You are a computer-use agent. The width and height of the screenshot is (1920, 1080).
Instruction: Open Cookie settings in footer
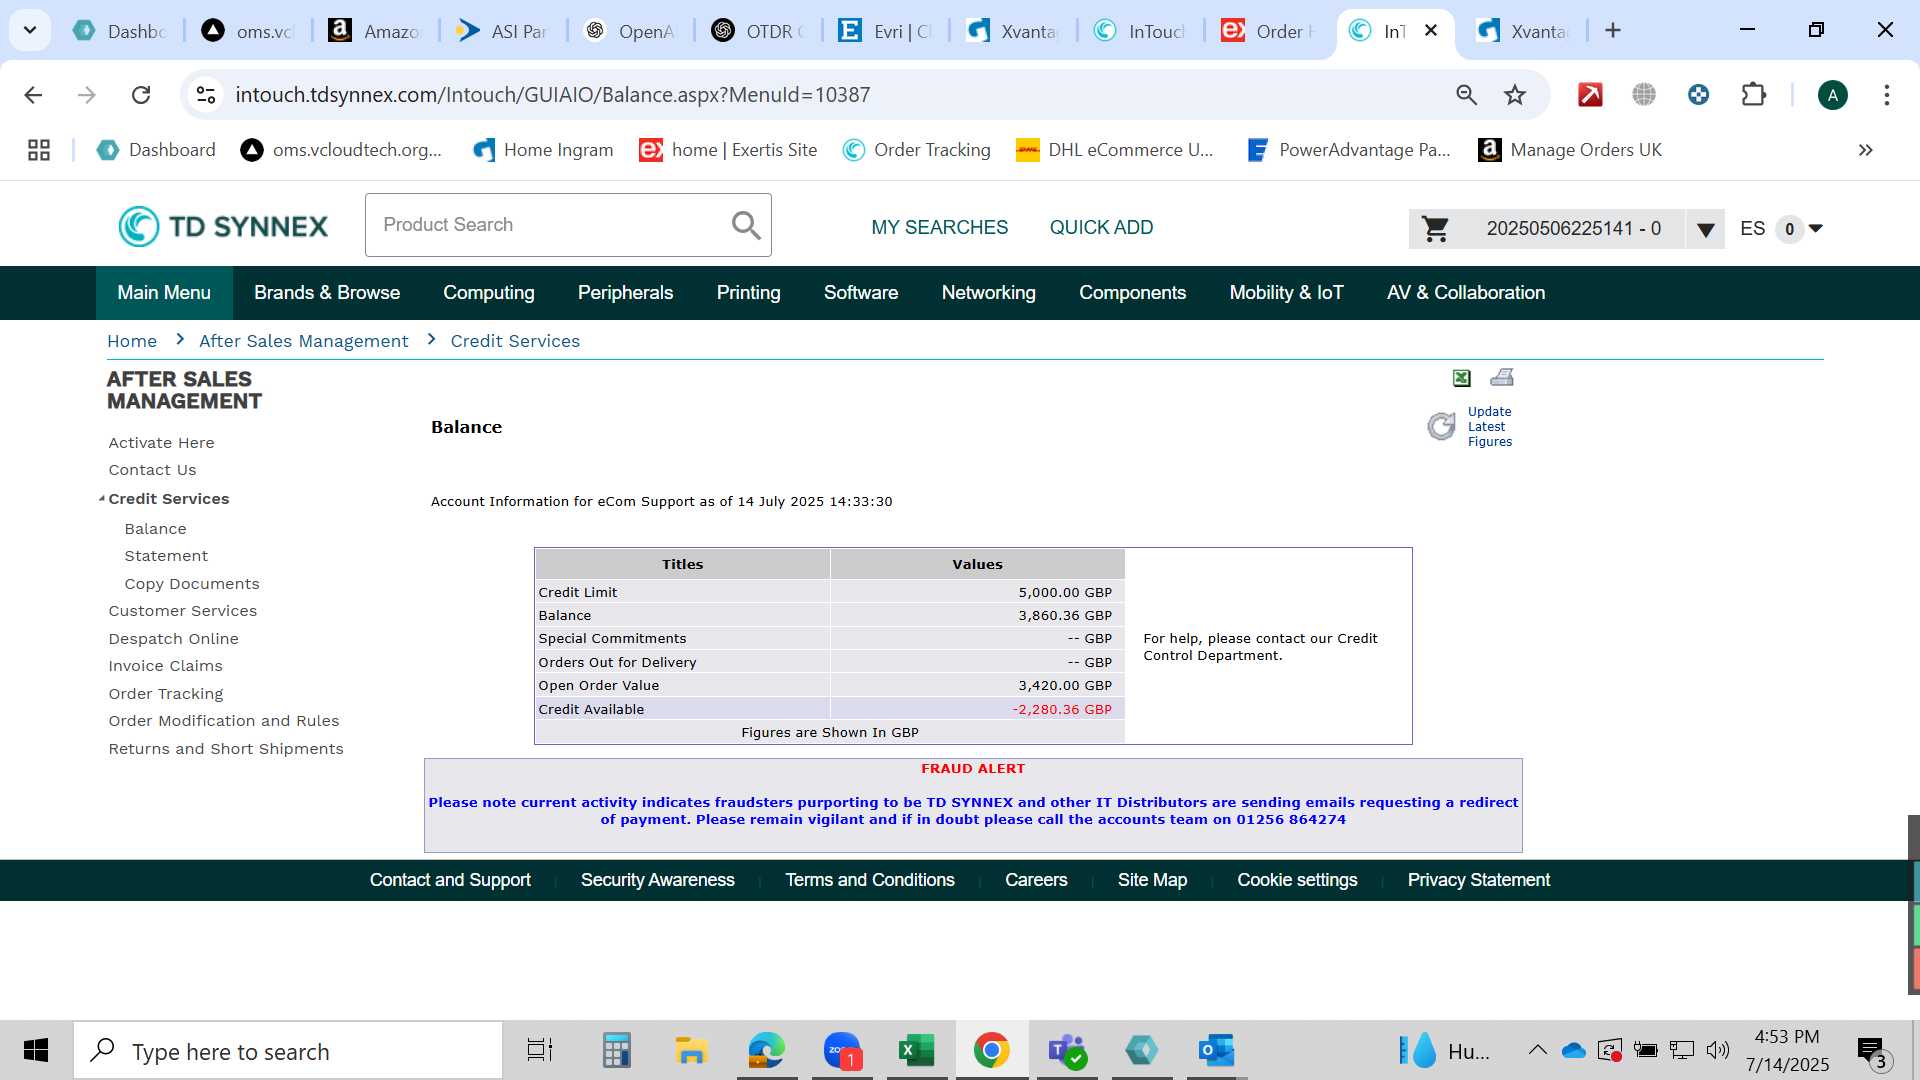[x=1297, y=880]
